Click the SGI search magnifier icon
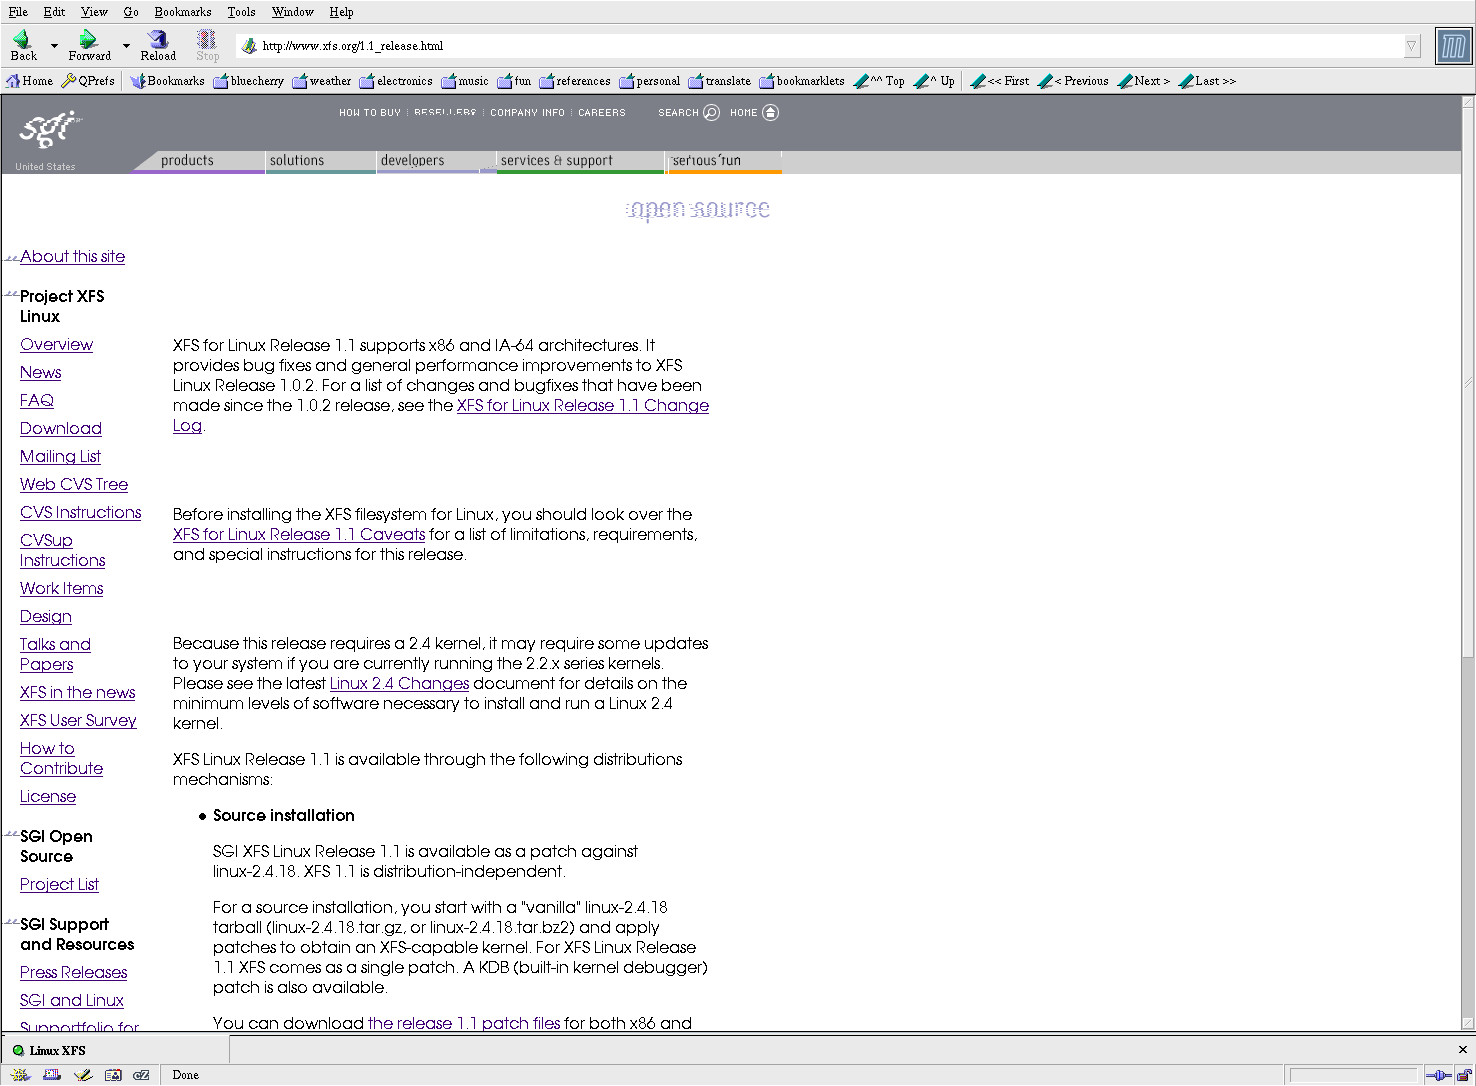Viewport: 1476px width, 1086px height. point(711,112)
